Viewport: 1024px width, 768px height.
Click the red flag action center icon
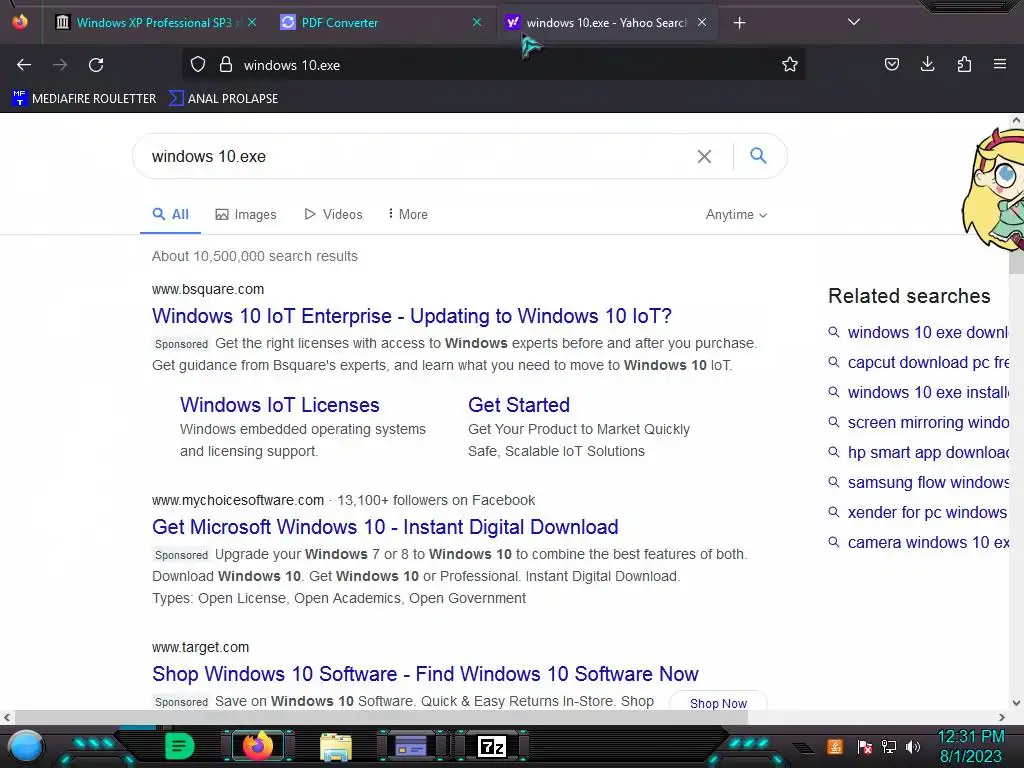tap(865, 746)
